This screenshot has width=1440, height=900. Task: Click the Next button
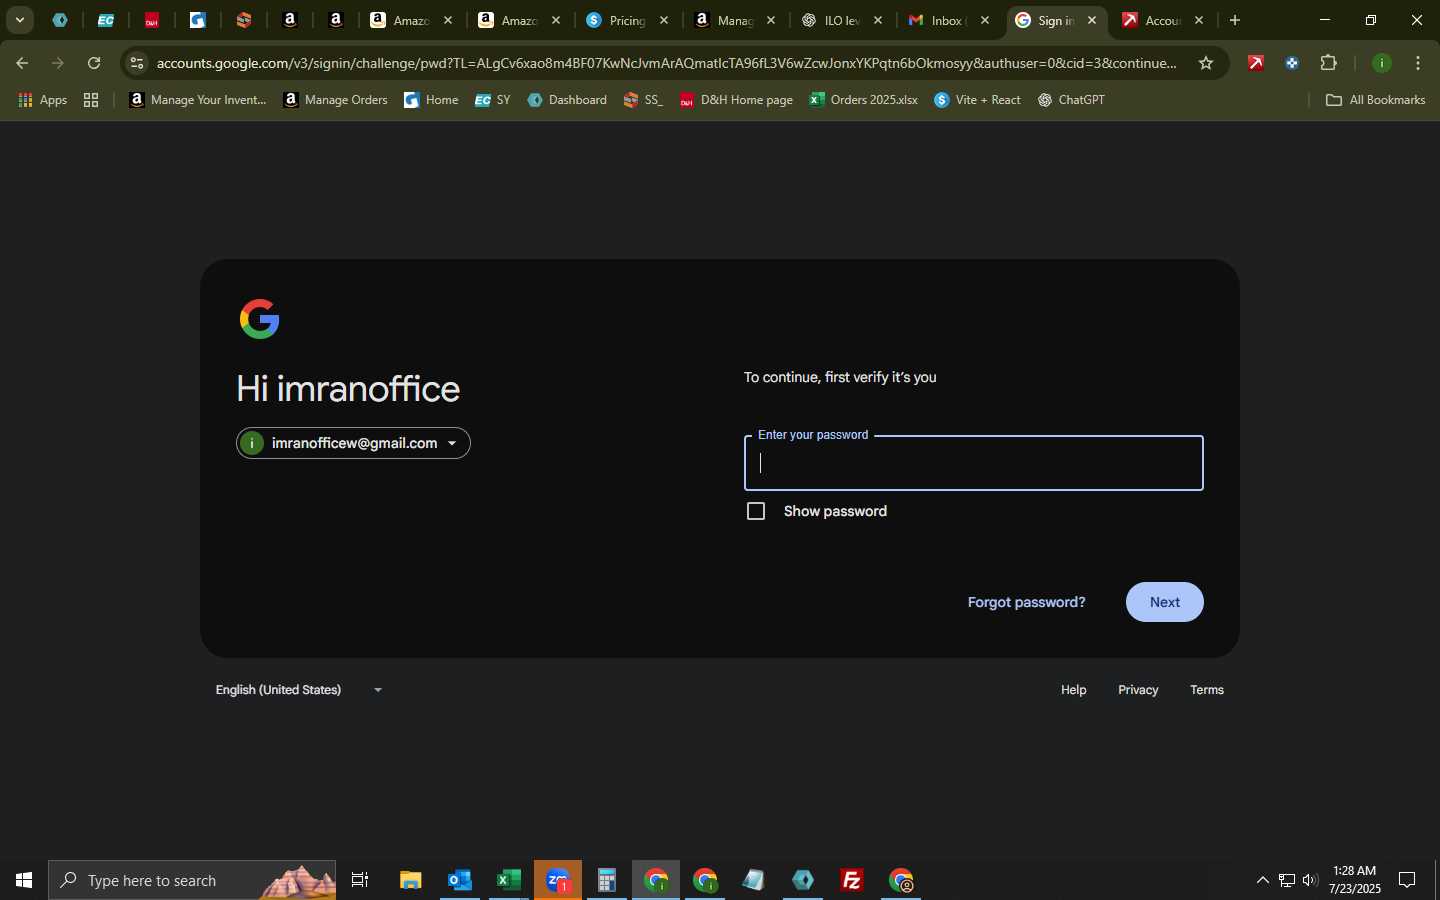1164,602
